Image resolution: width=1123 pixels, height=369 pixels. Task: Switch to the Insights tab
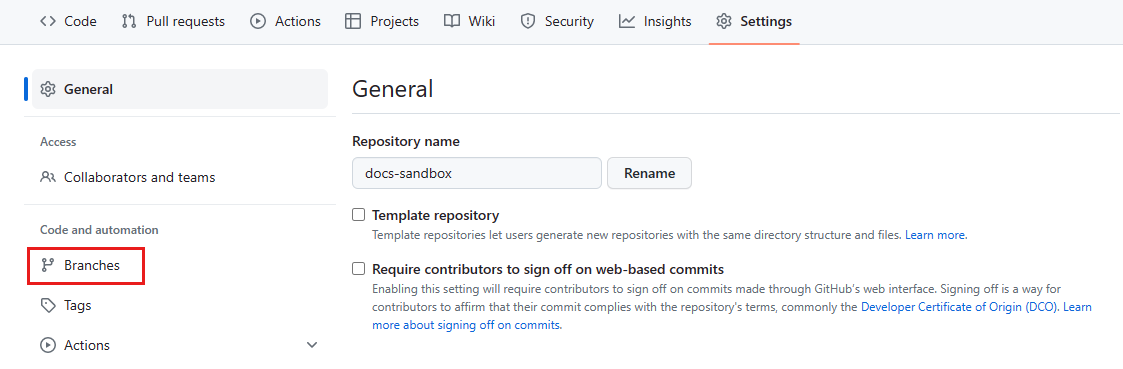click(655, 21)
